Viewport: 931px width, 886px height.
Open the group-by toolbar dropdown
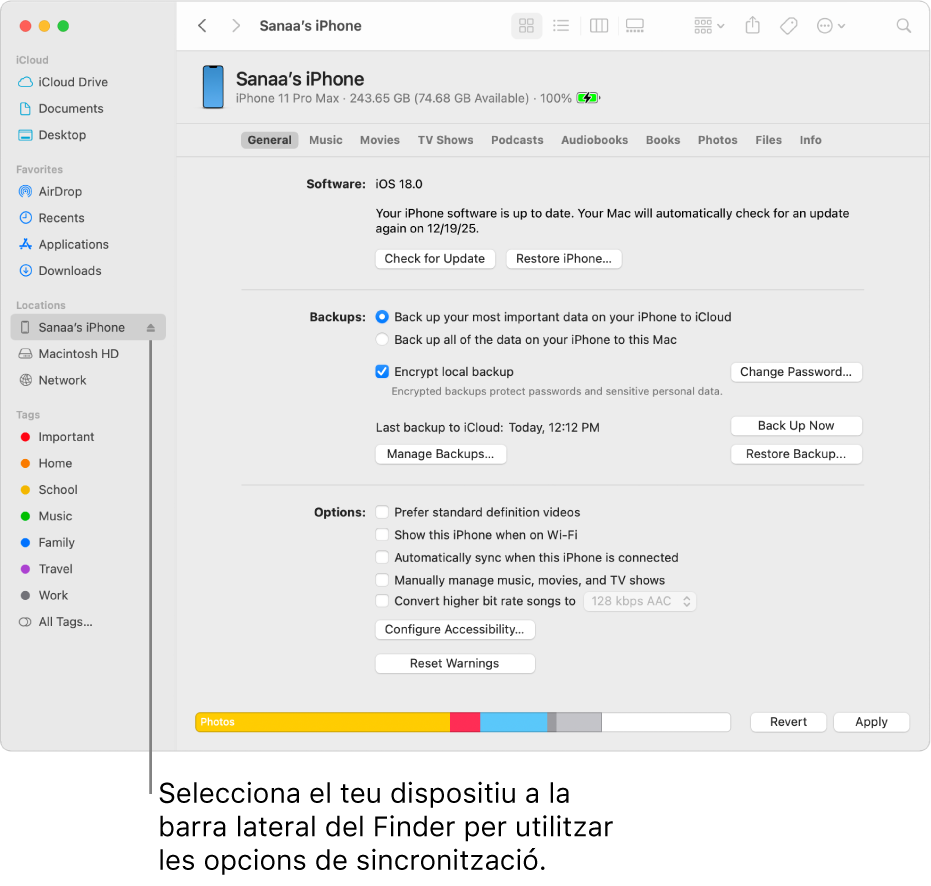(709, 26)
